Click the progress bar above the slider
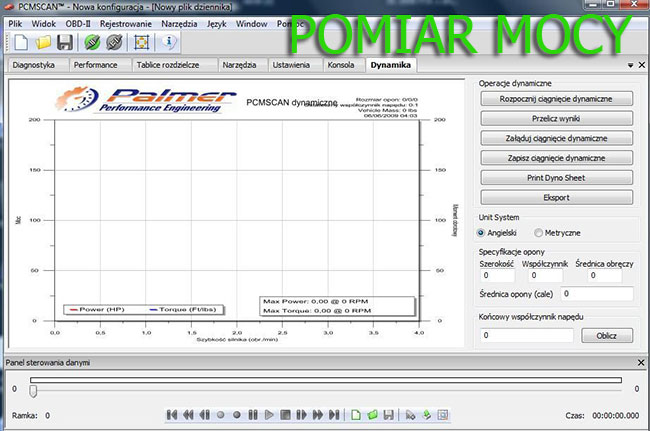 click(326, 380)
